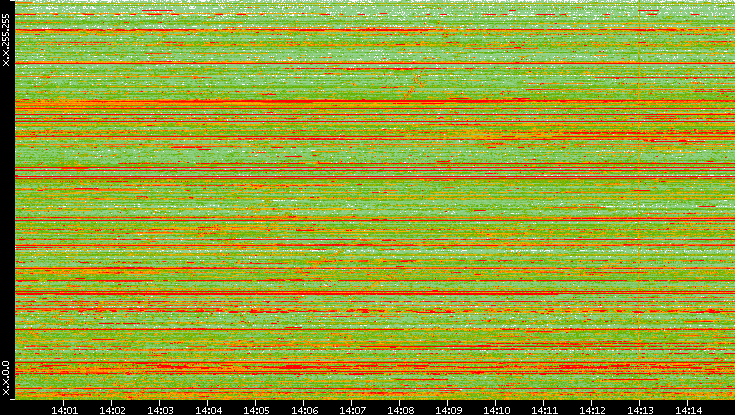This screenshot has width=735, height=415.
Task: Click the x.x.0.0 vertical axis label
Action: [x=6, y=378]
